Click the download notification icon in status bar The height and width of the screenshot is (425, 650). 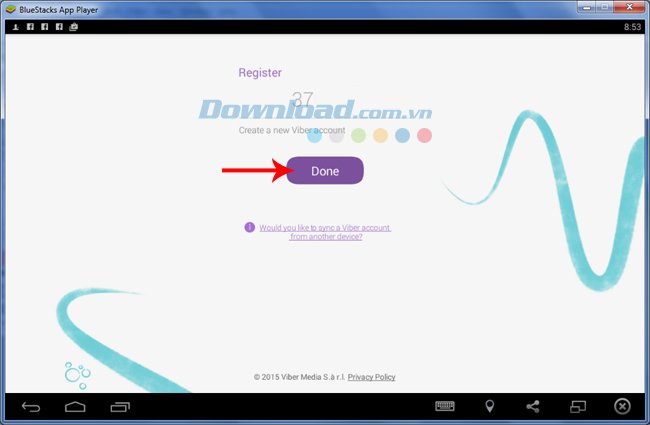pos(17,27)
